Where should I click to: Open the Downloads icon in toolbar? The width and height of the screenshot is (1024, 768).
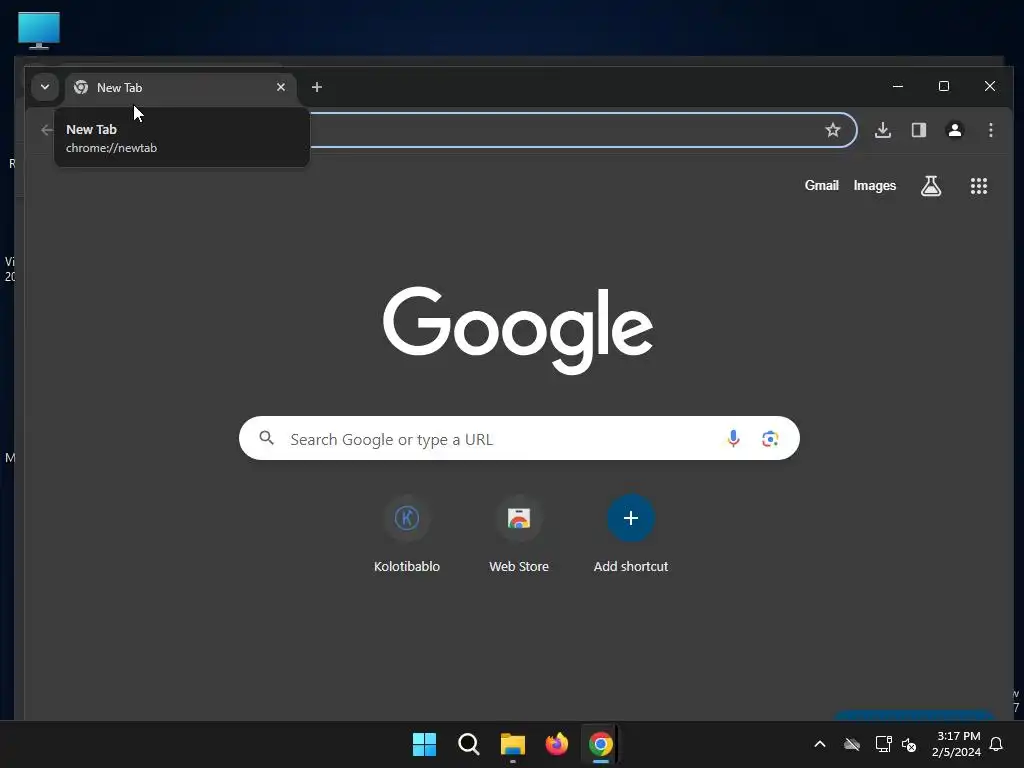pos(883,130)
